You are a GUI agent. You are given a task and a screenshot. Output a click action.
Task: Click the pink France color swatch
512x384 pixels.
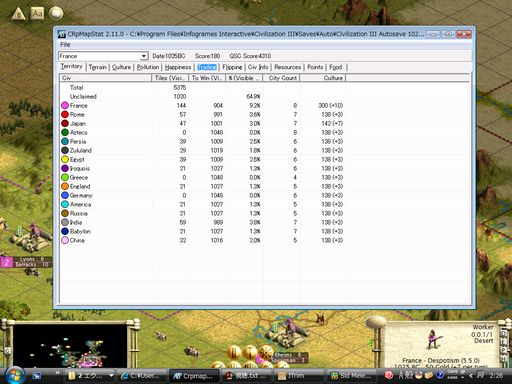point(65,105)
